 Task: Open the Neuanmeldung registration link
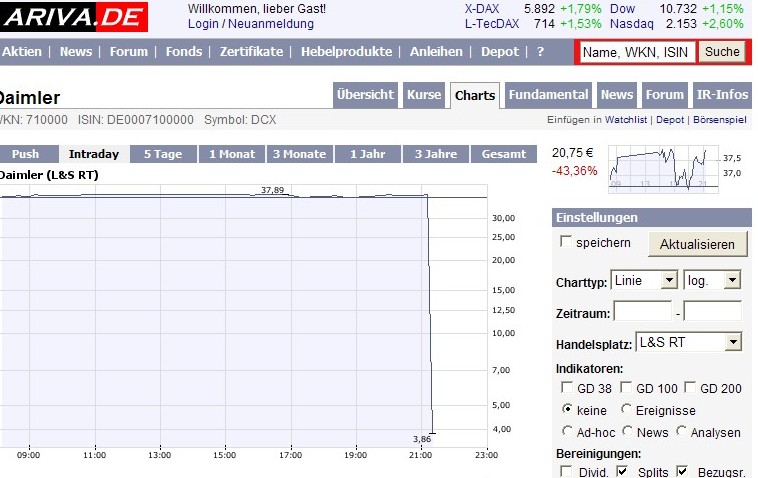tap(271, 24)
